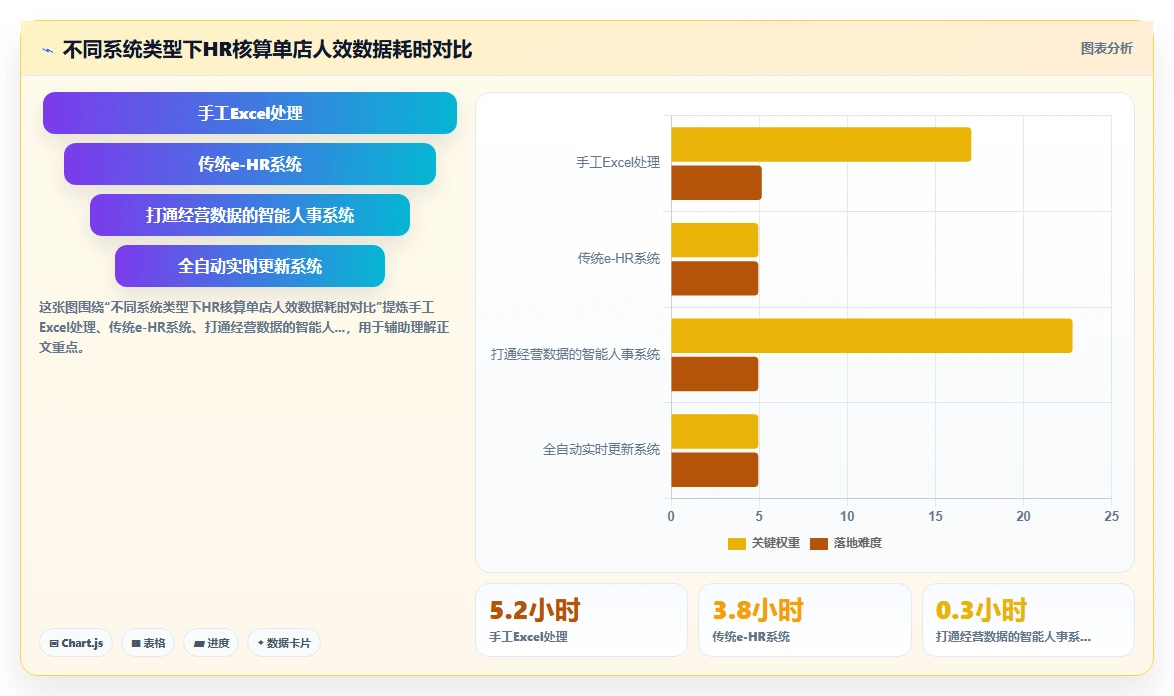Click the 进度 tag chip
The height and width of the screenshot is (696, 1174).
click(x=211, y=643)
